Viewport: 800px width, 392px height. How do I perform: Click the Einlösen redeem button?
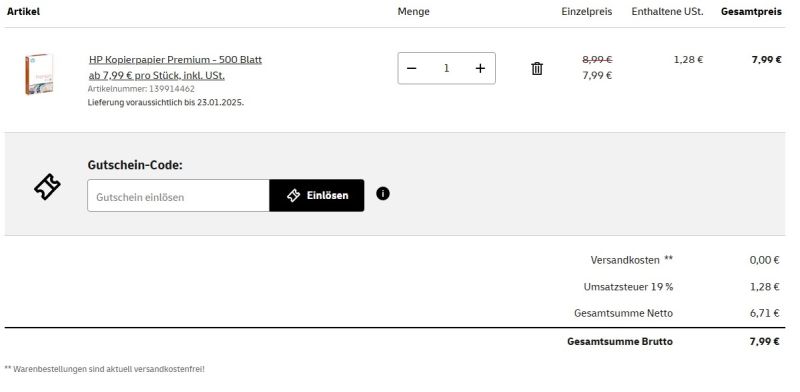[317, 195]
